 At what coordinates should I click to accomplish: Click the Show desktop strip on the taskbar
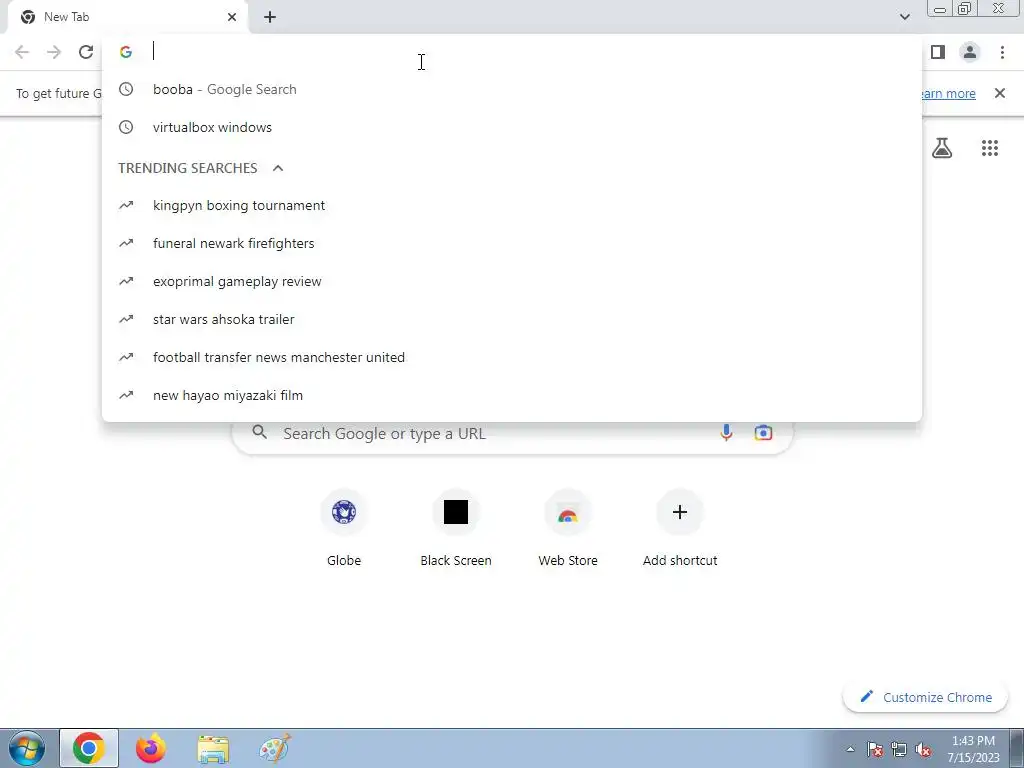(1017, 748)
